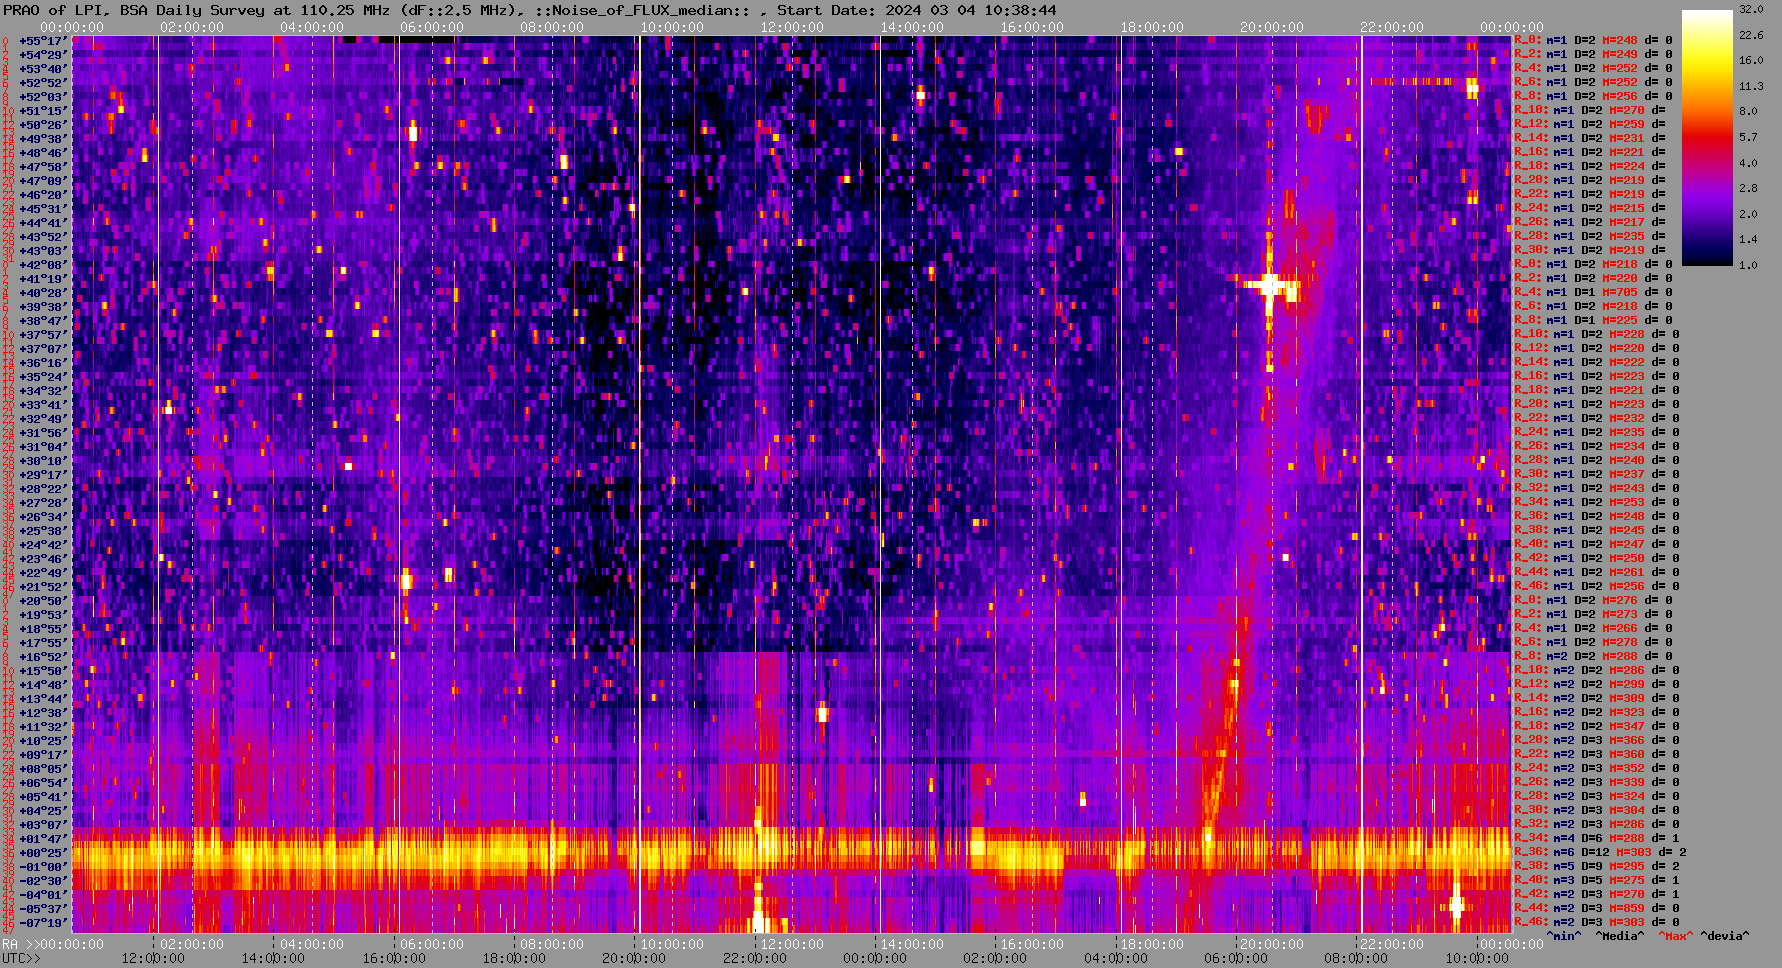Click the declination label +49°38'
This screenshot has width=1782, height=968.
pos(43,139)
